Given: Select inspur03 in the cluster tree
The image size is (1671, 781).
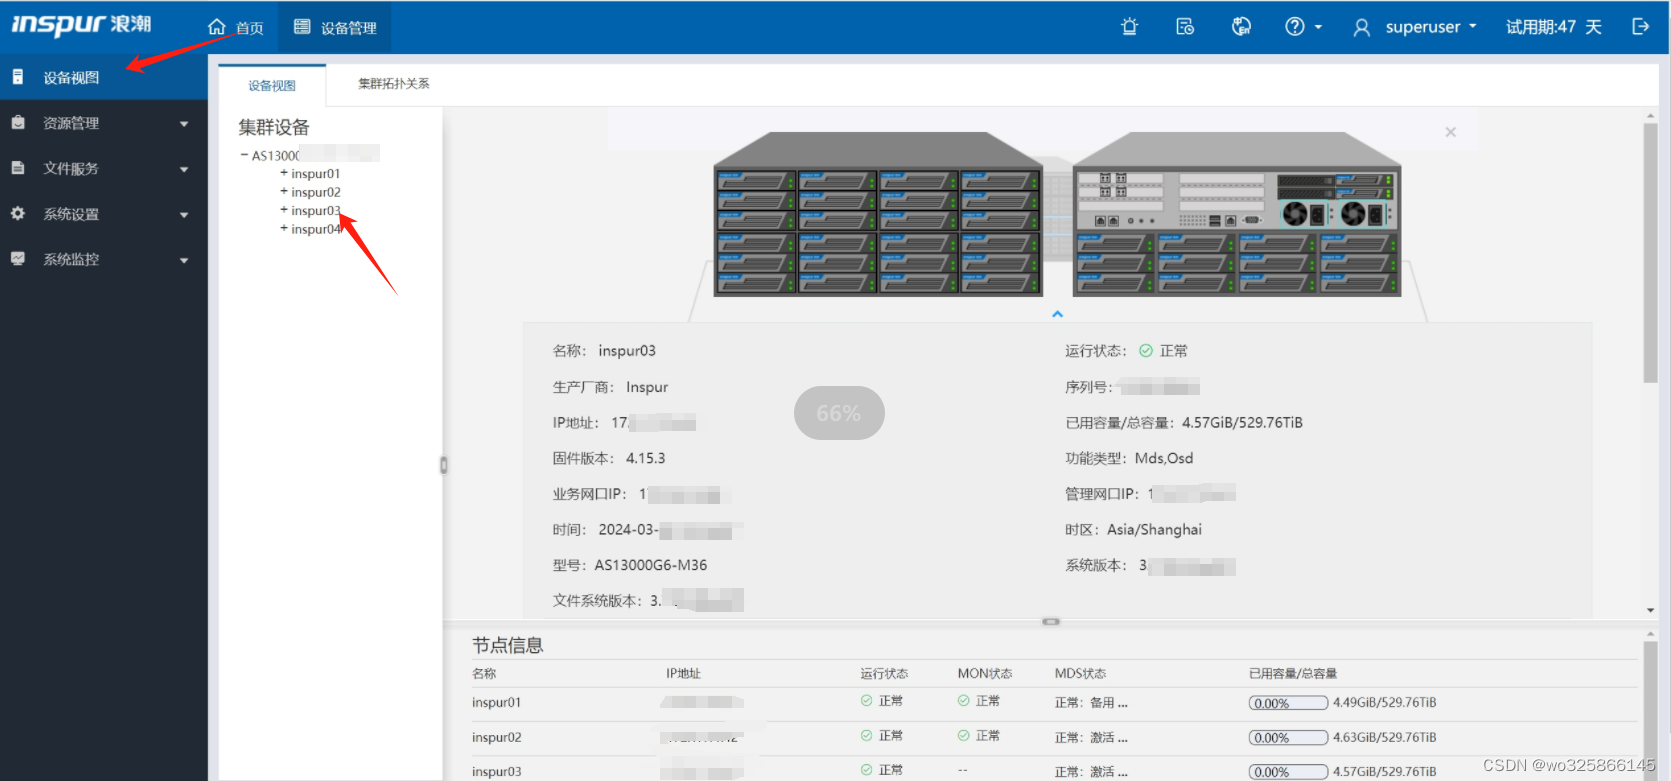Looking at the screenshot, I should pos(315,211).
